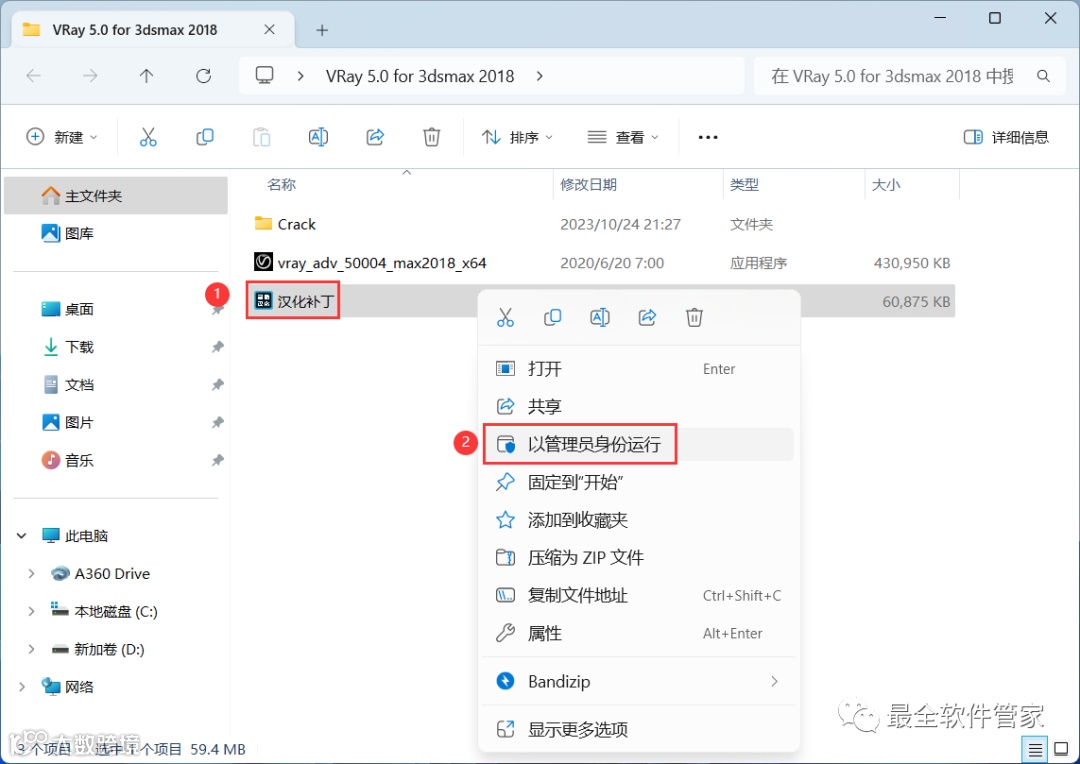Click the Rename icon in the main toolbar
Image resolution: width=1080 pixels, height=764 pixels.
pos(318,137)
